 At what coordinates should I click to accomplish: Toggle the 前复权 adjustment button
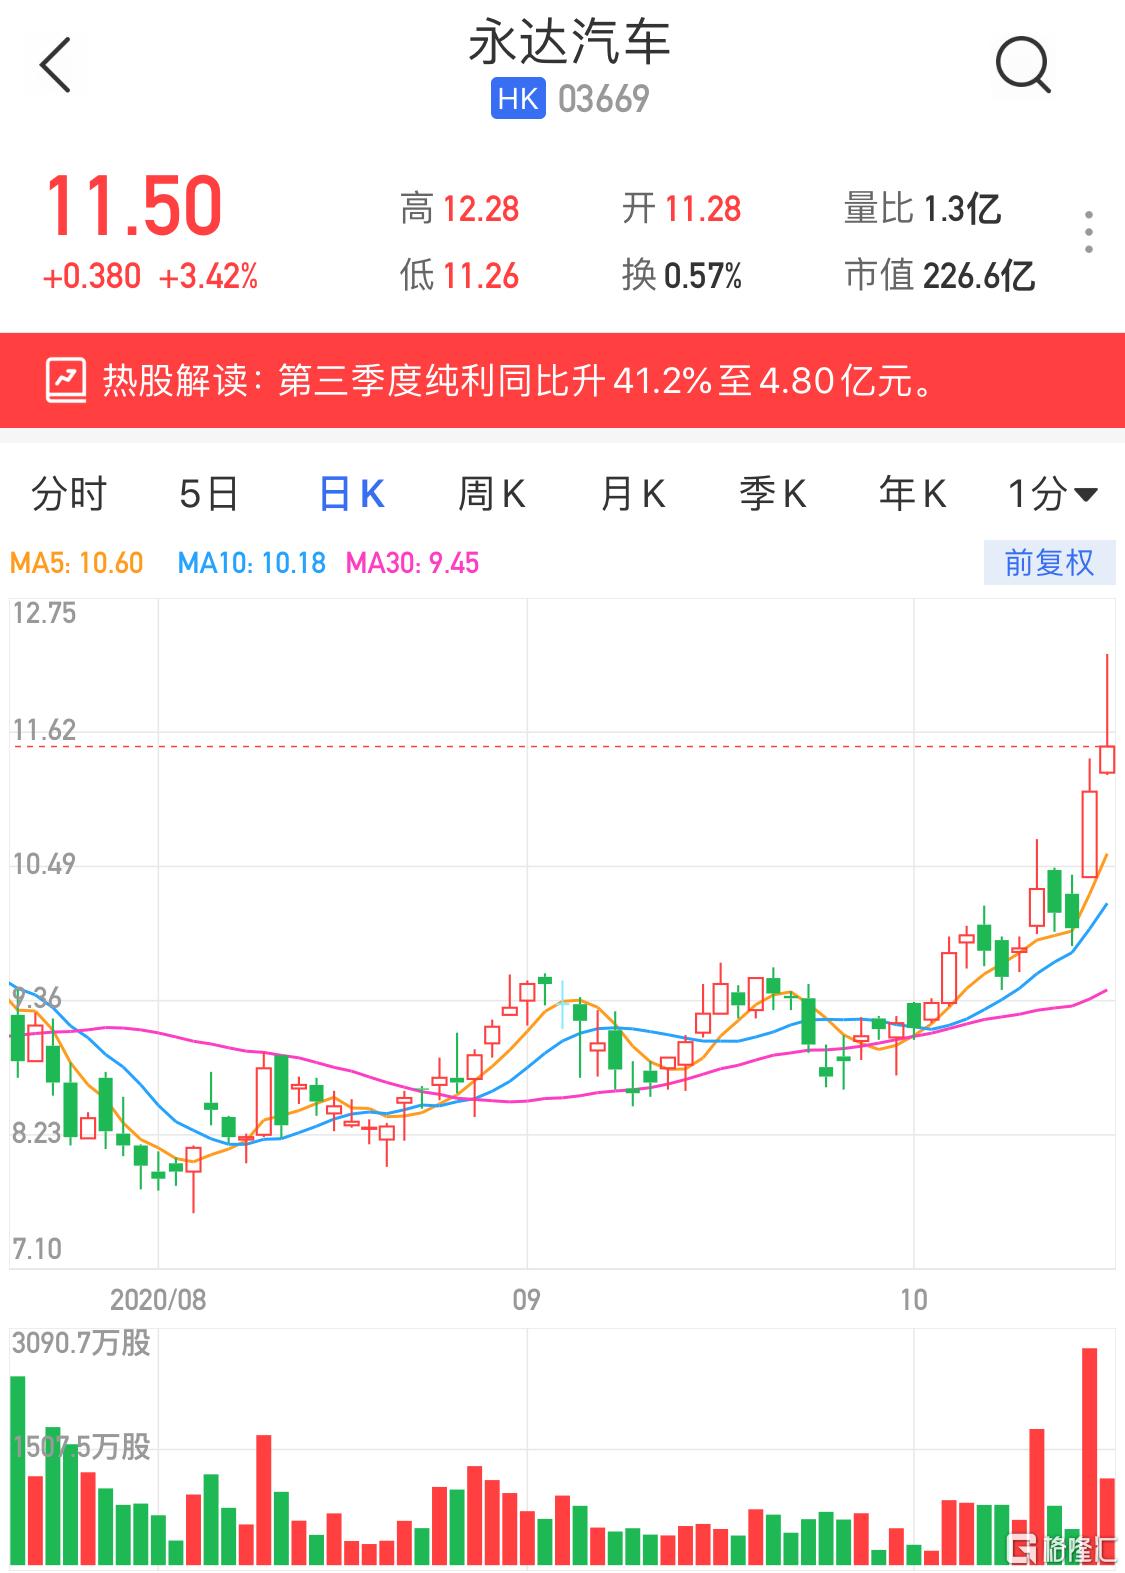tap(1048, 563)
